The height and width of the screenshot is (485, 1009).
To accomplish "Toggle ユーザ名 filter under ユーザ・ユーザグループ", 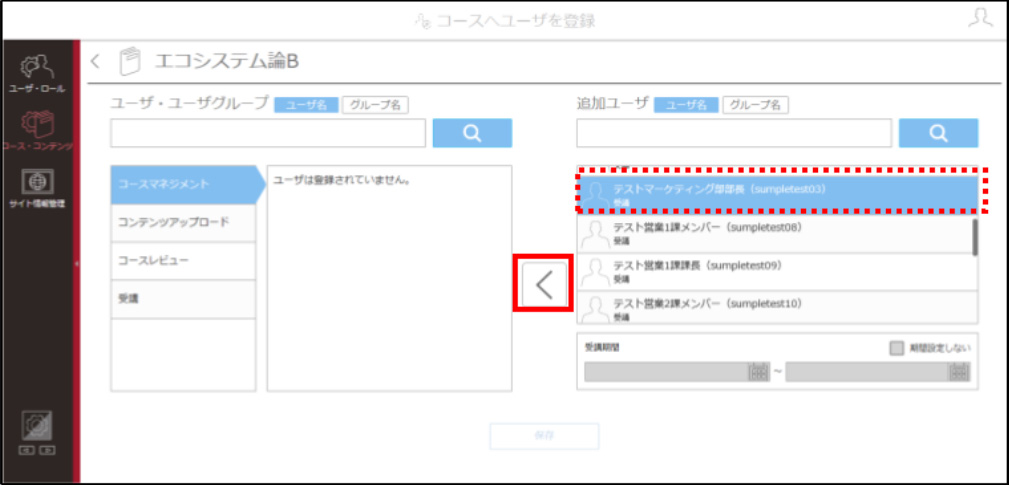I will [306, 105].
